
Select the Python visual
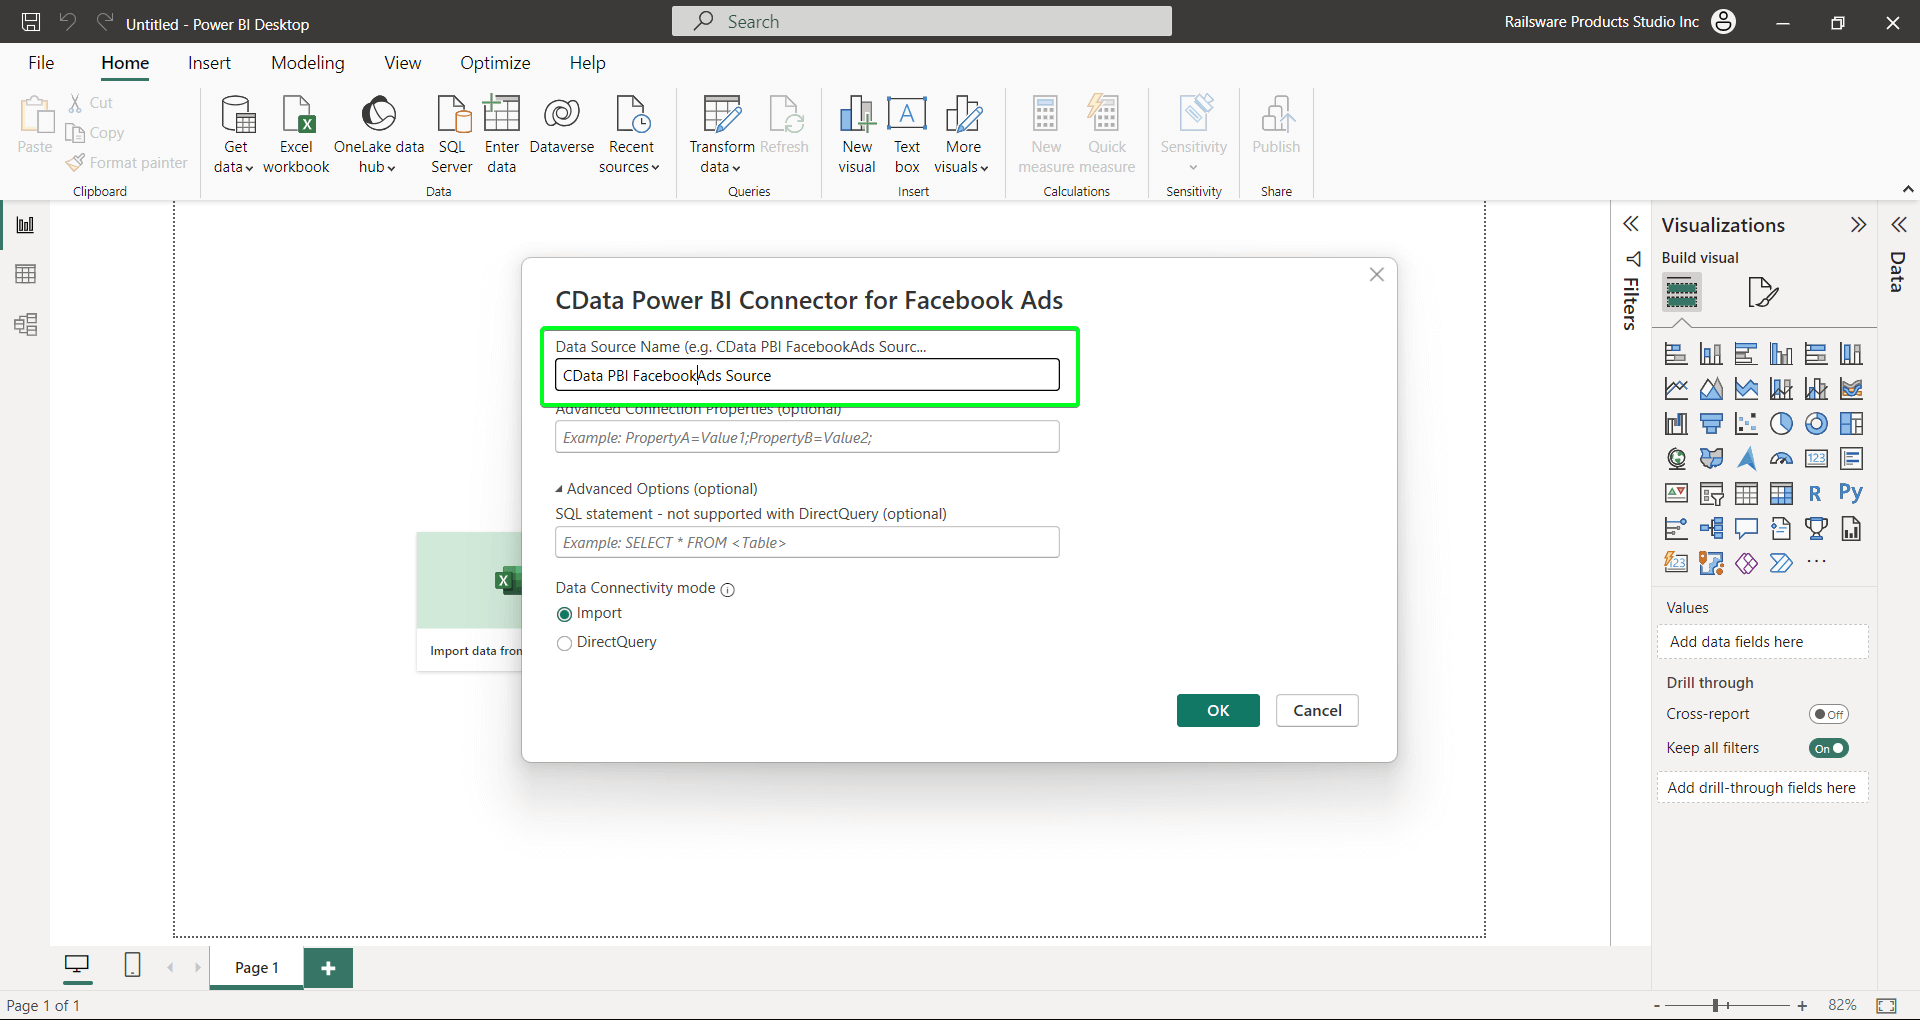pyautogui.click(x=1851, y=493)
